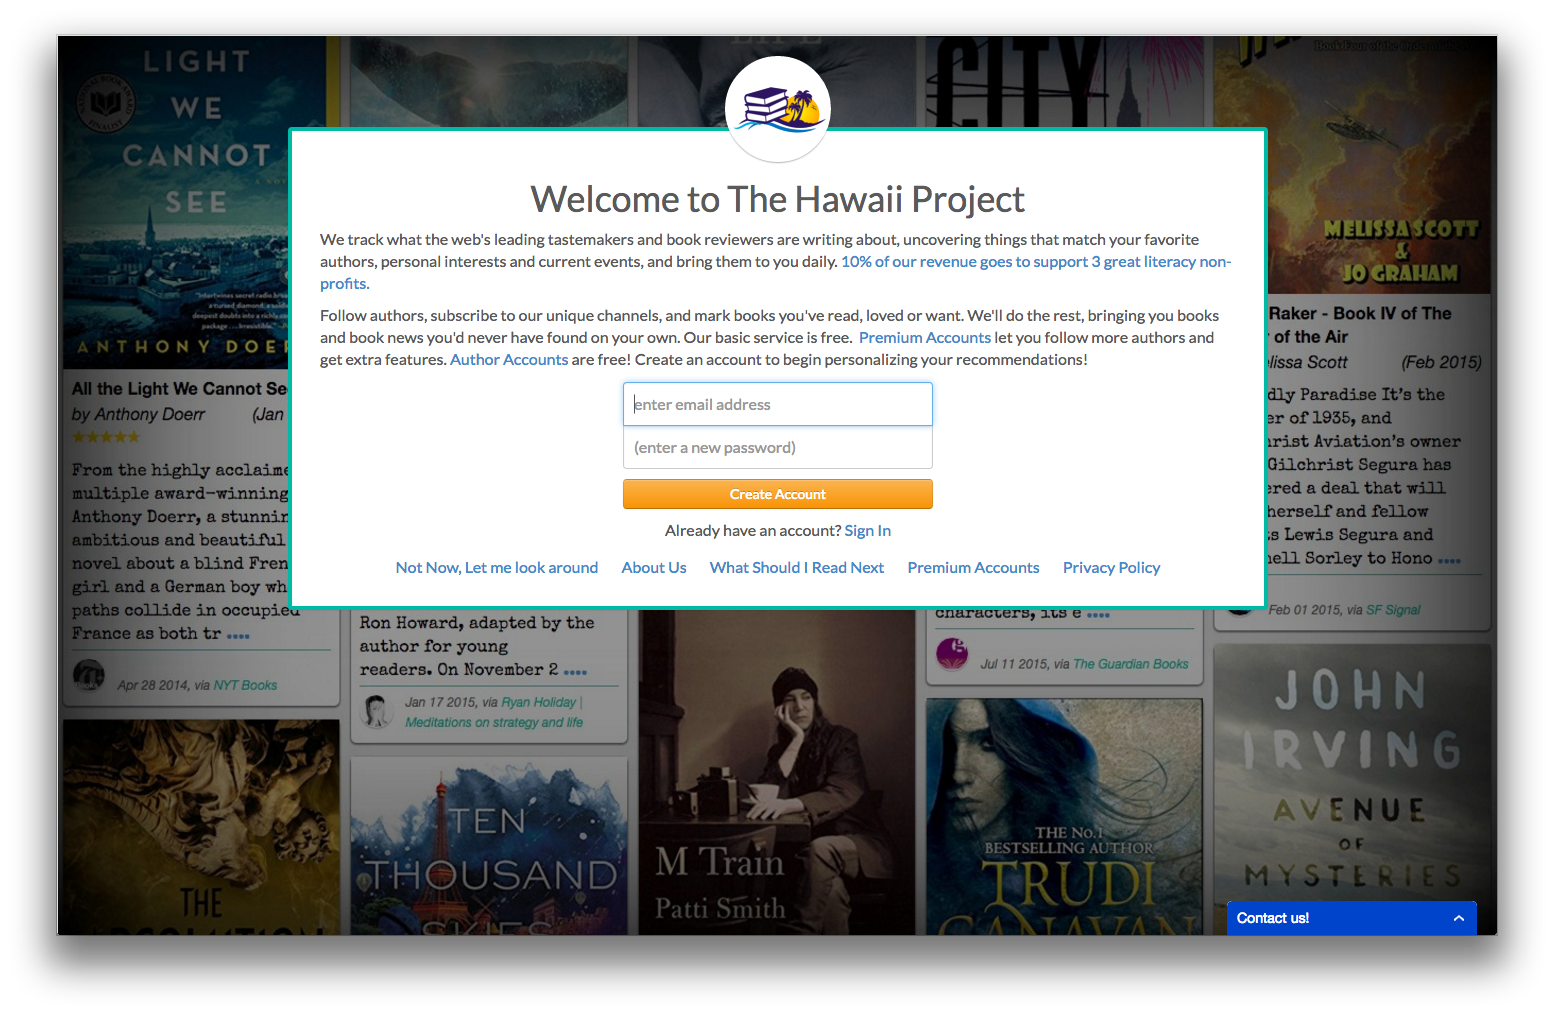This screenshot has width=1554, height=1014.
Task: Open Premium Accounts in the footer links
Action: [973, 568]
